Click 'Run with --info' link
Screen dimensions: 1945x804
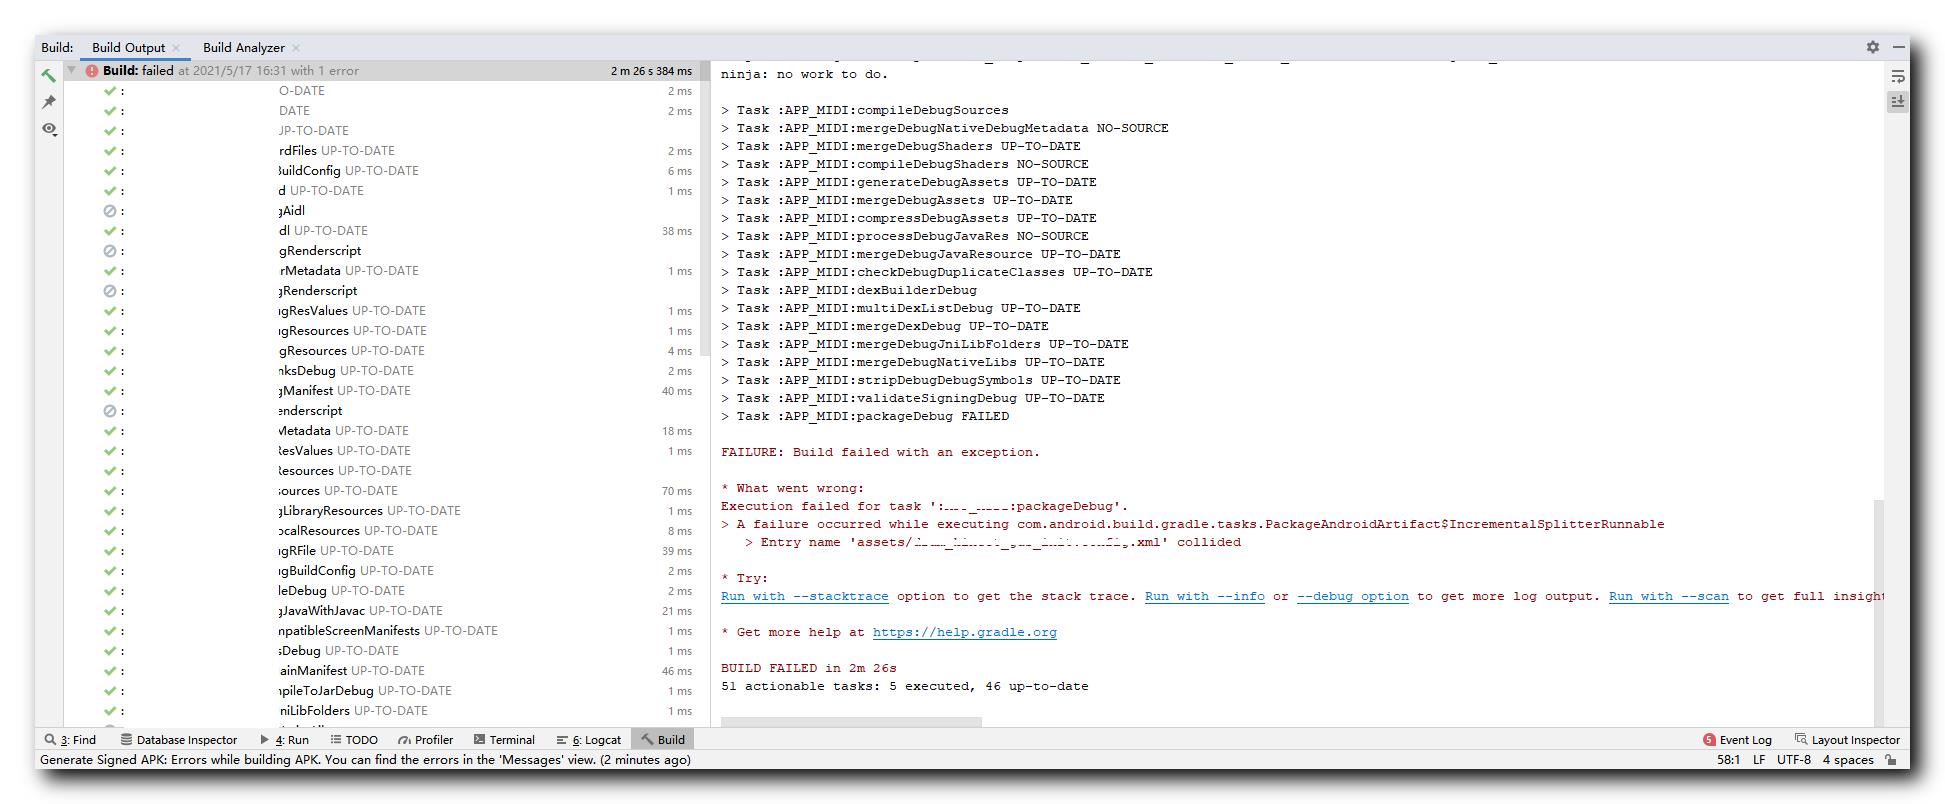1205,596
